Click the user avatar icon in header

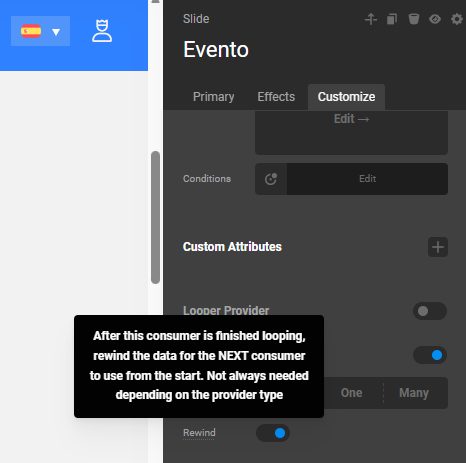click(102, 31)
